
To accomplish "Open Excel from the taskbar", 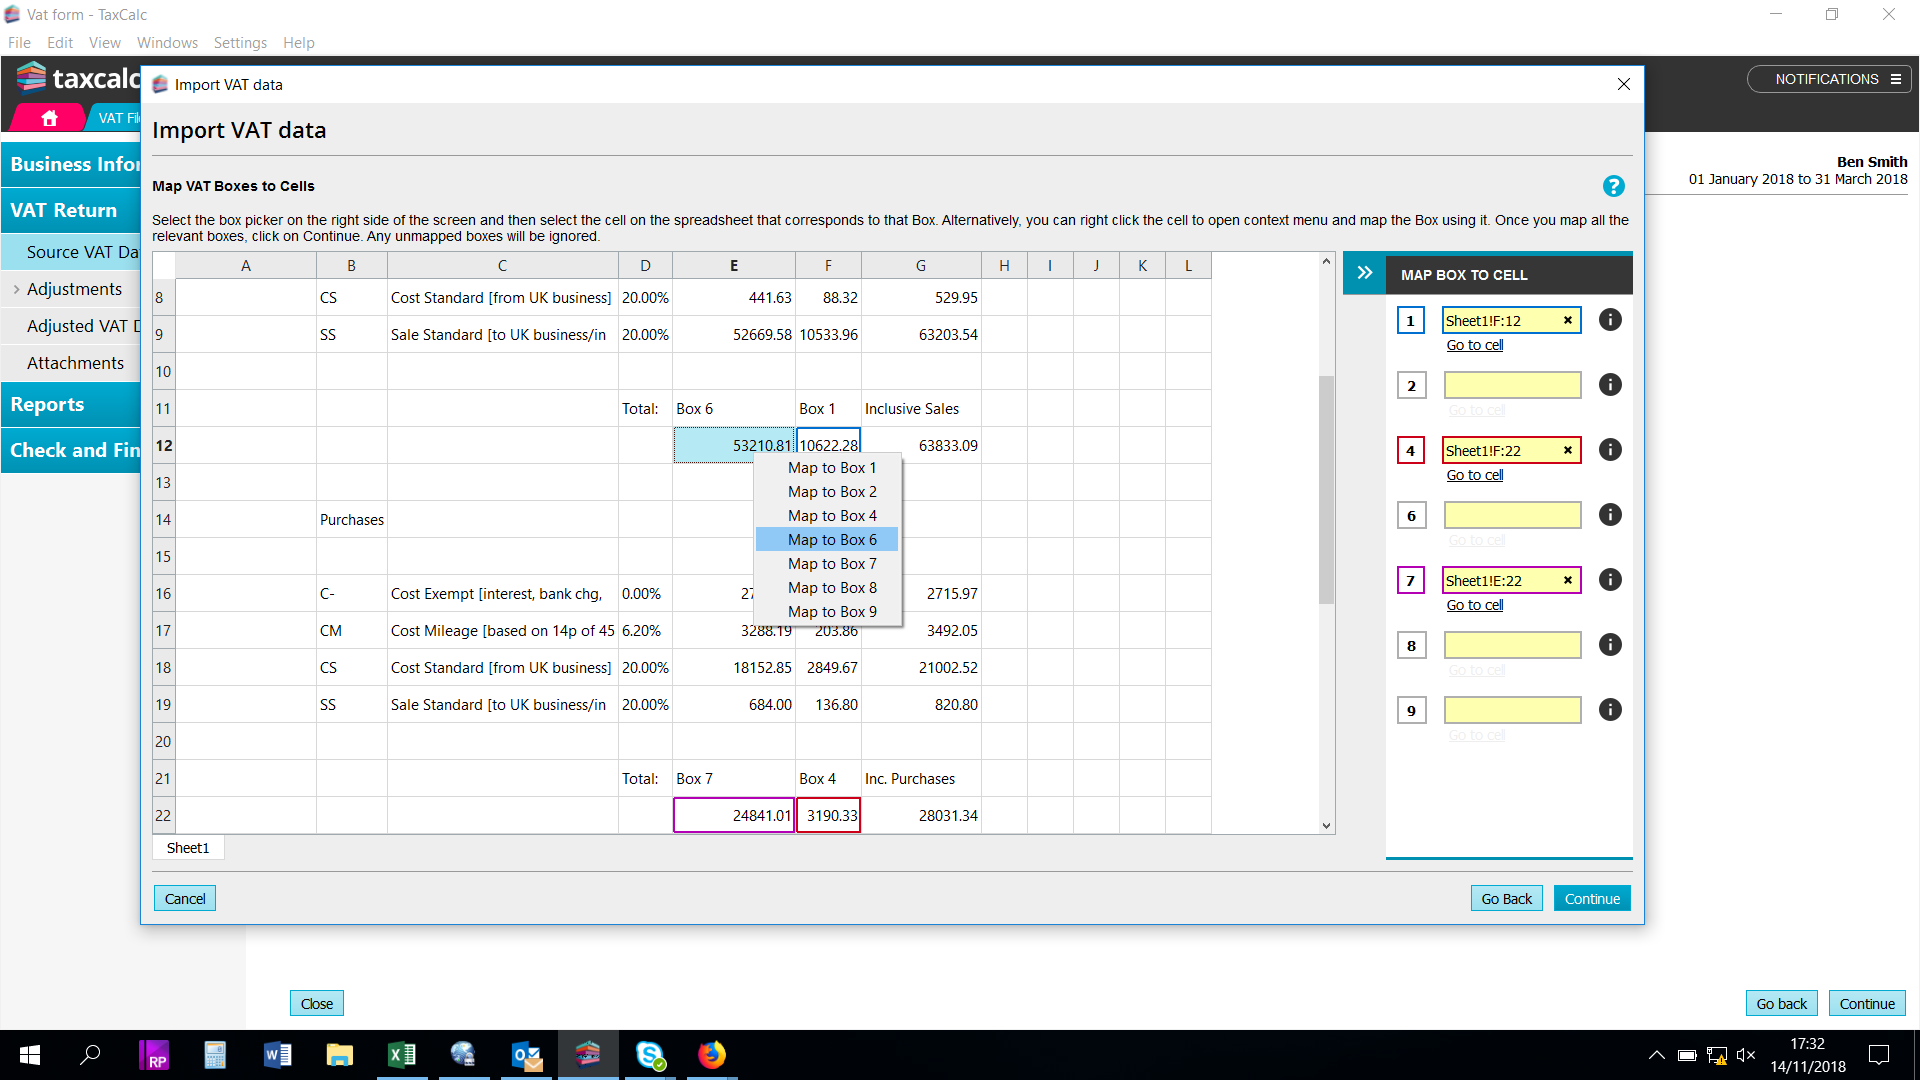I will tap(401, 1055).
